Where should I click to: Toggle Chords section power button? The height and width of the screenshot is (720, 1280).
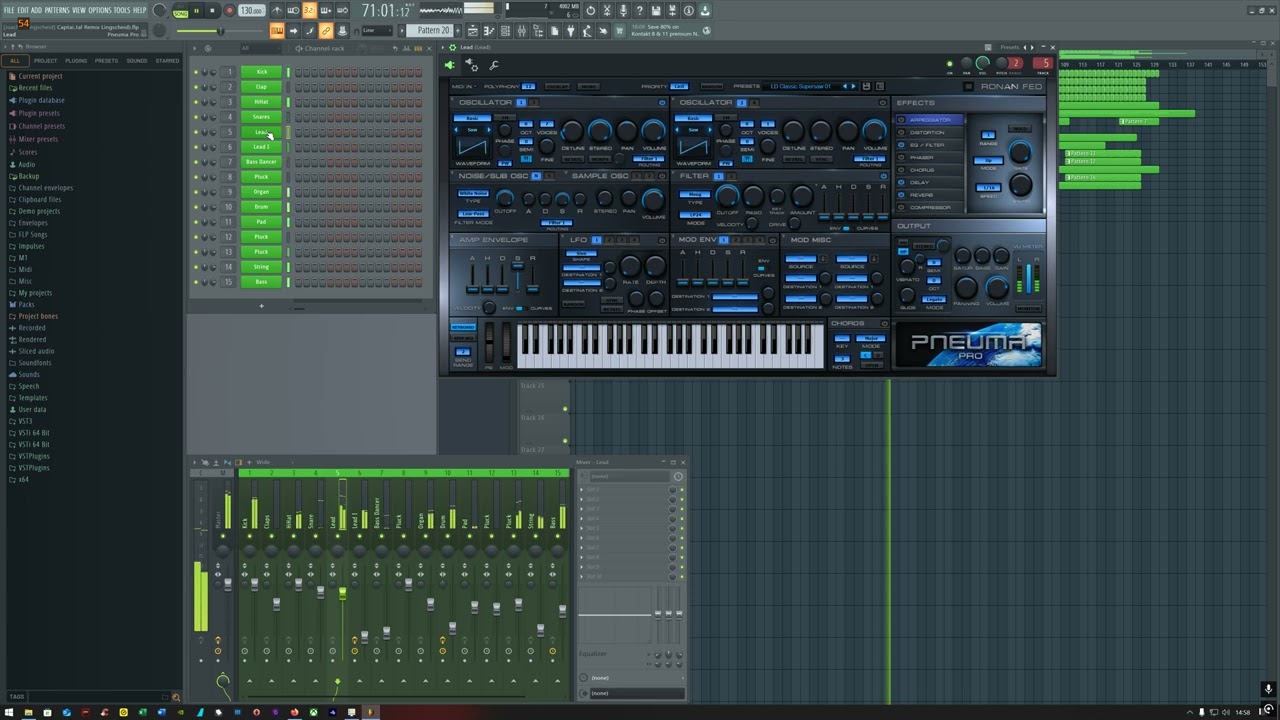coord(884,323)
